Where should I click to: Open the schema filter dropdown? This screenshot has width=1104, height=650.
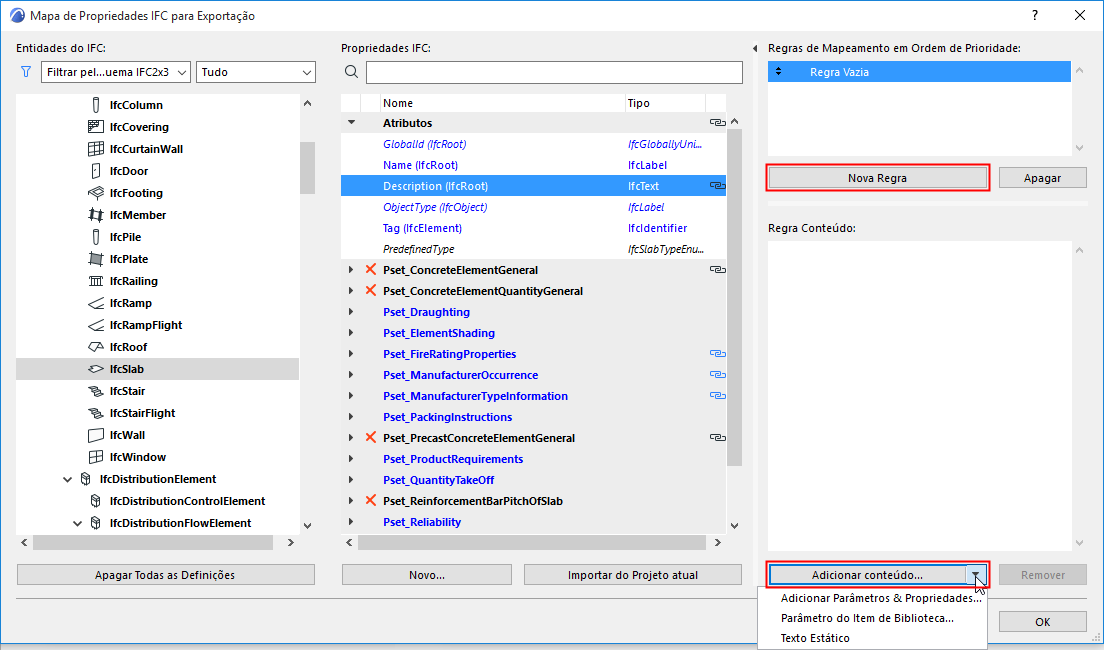click(115, 72)
